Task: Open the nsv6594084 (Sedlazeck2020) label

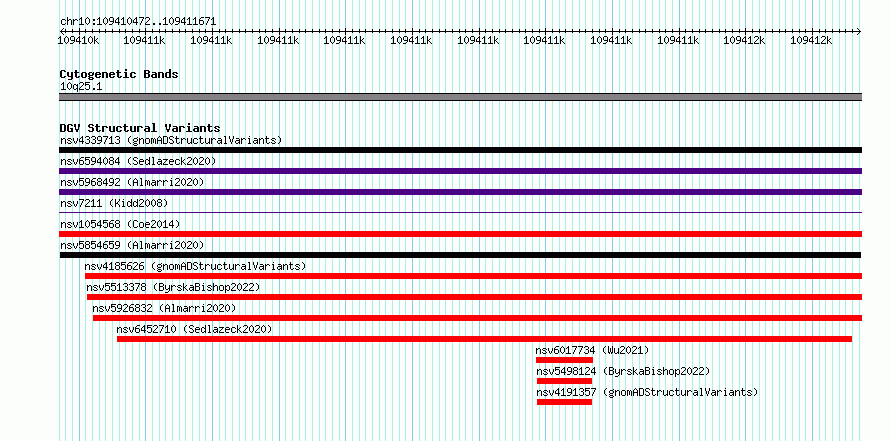Action: pyautogui.click(x=138, y=161)
